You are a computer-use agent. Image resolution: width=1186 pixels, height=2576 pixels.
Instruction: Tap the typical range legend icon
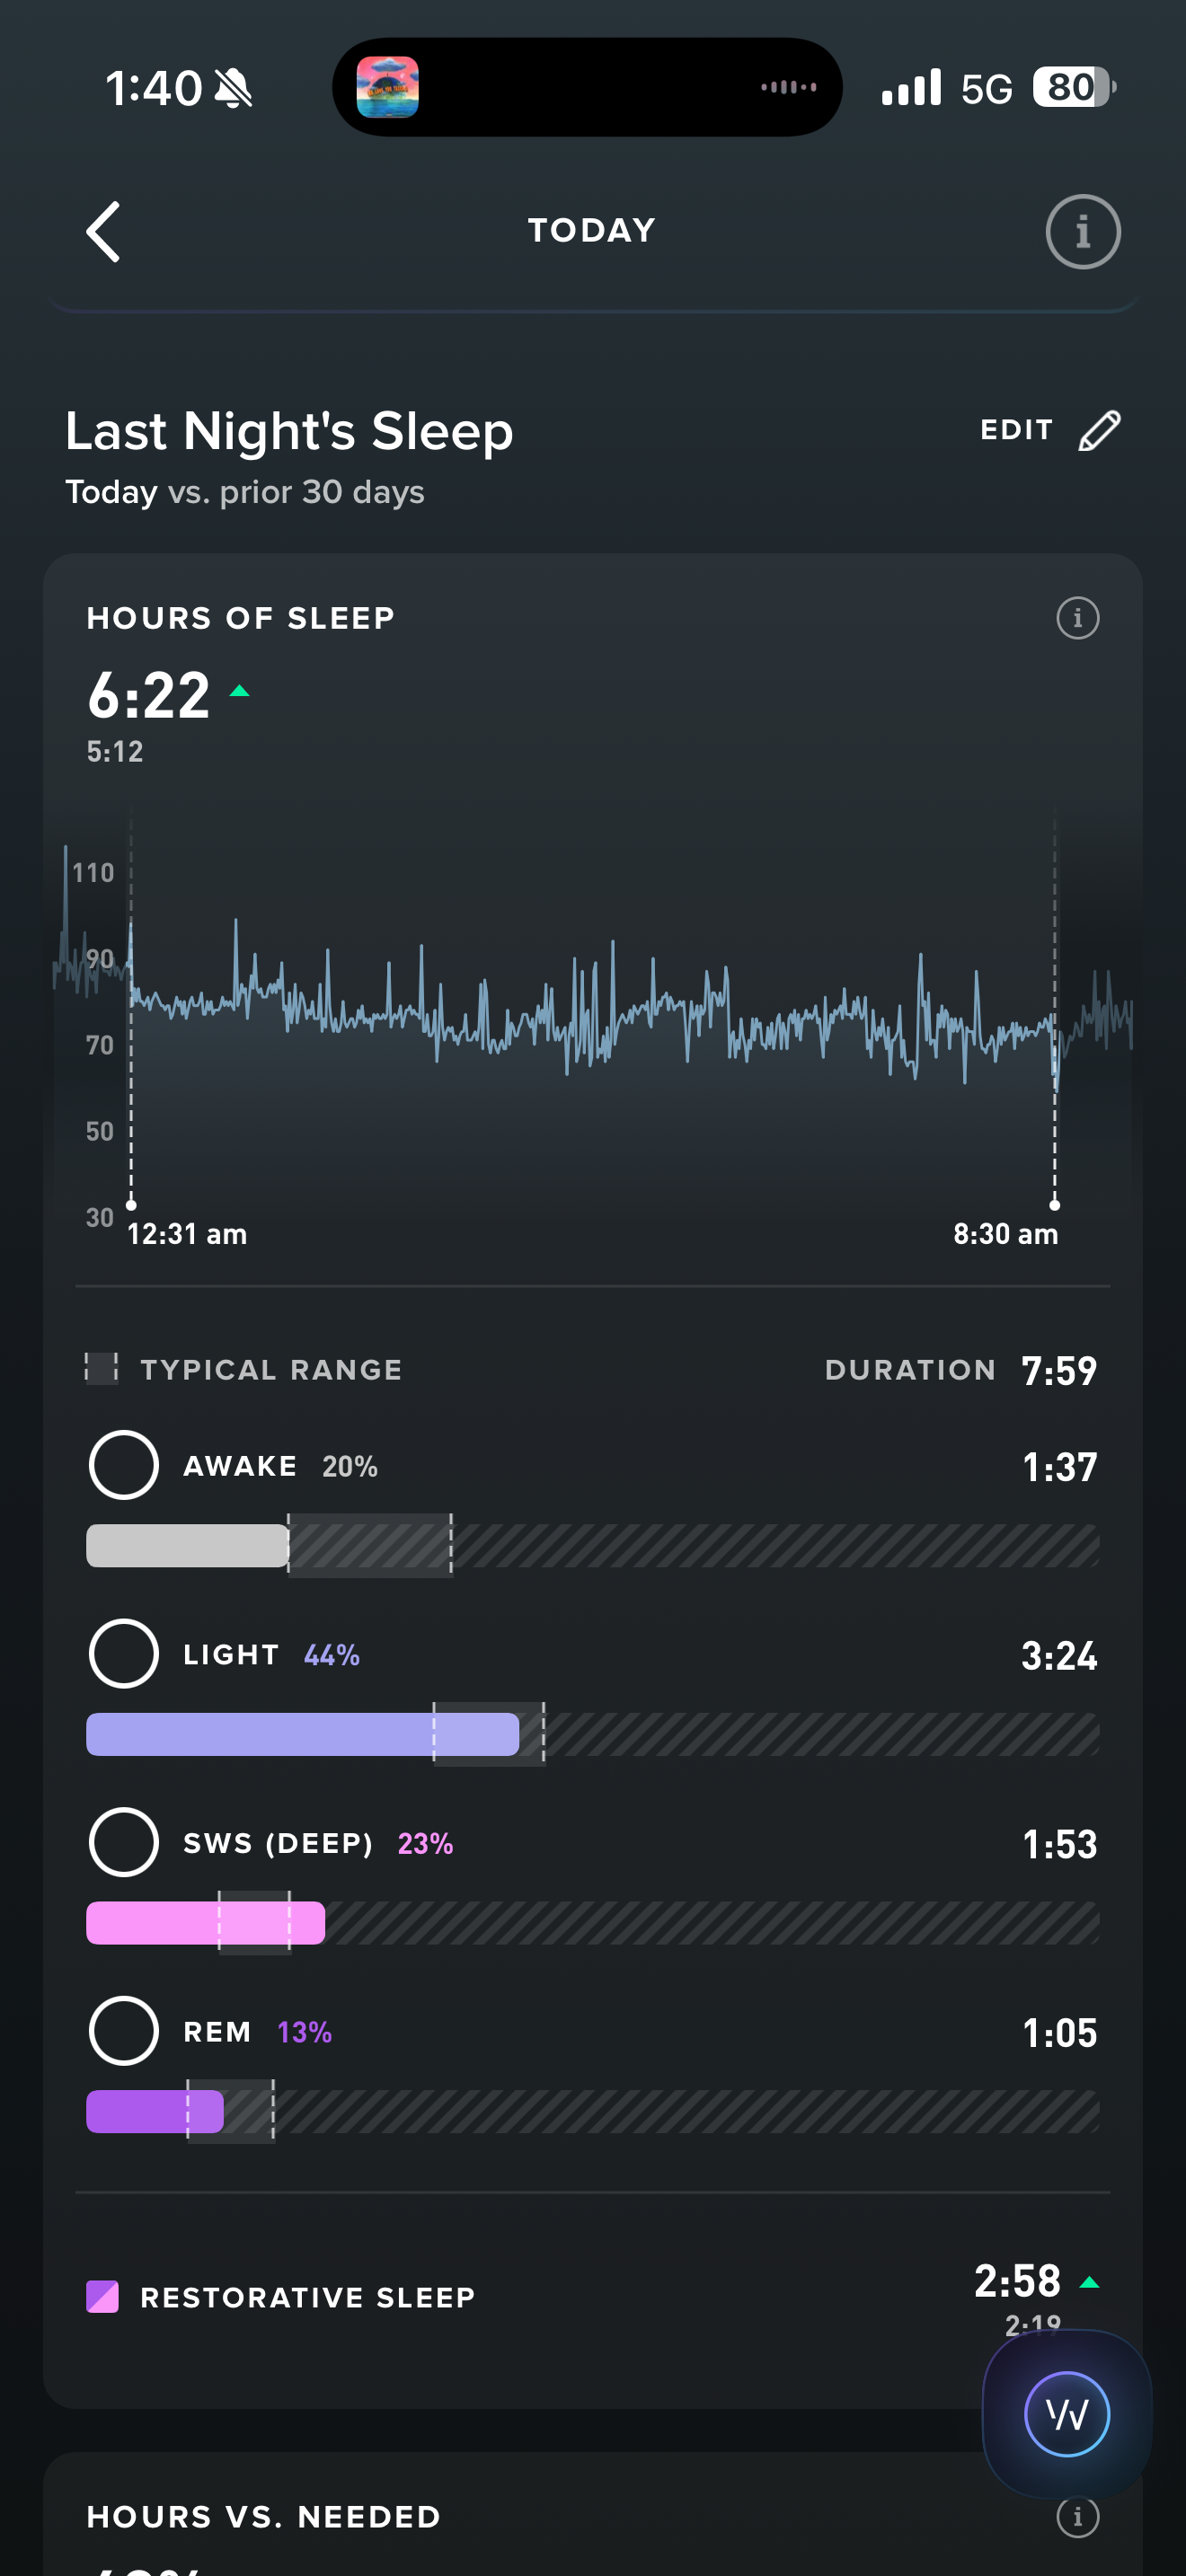(101, 1368)
